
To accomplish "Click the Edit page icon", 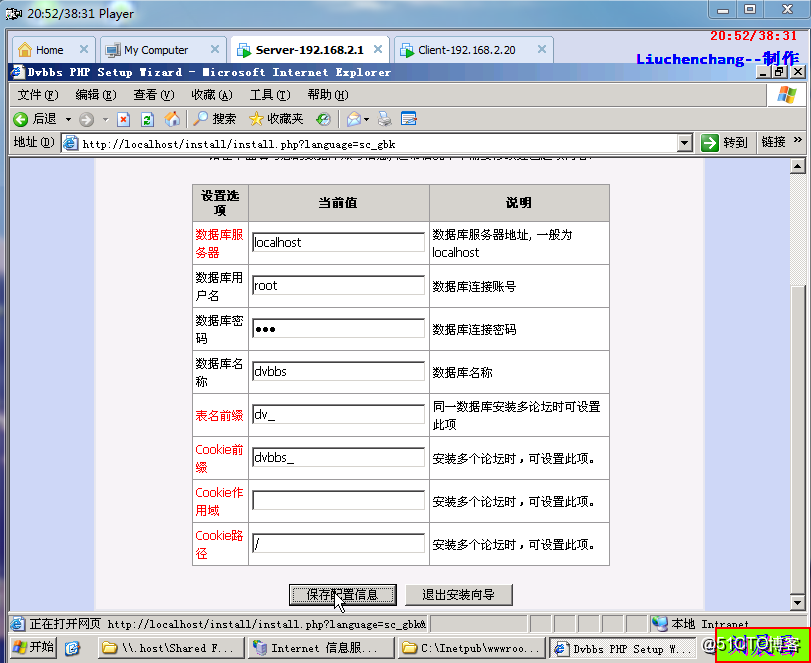I will [409, 119].
